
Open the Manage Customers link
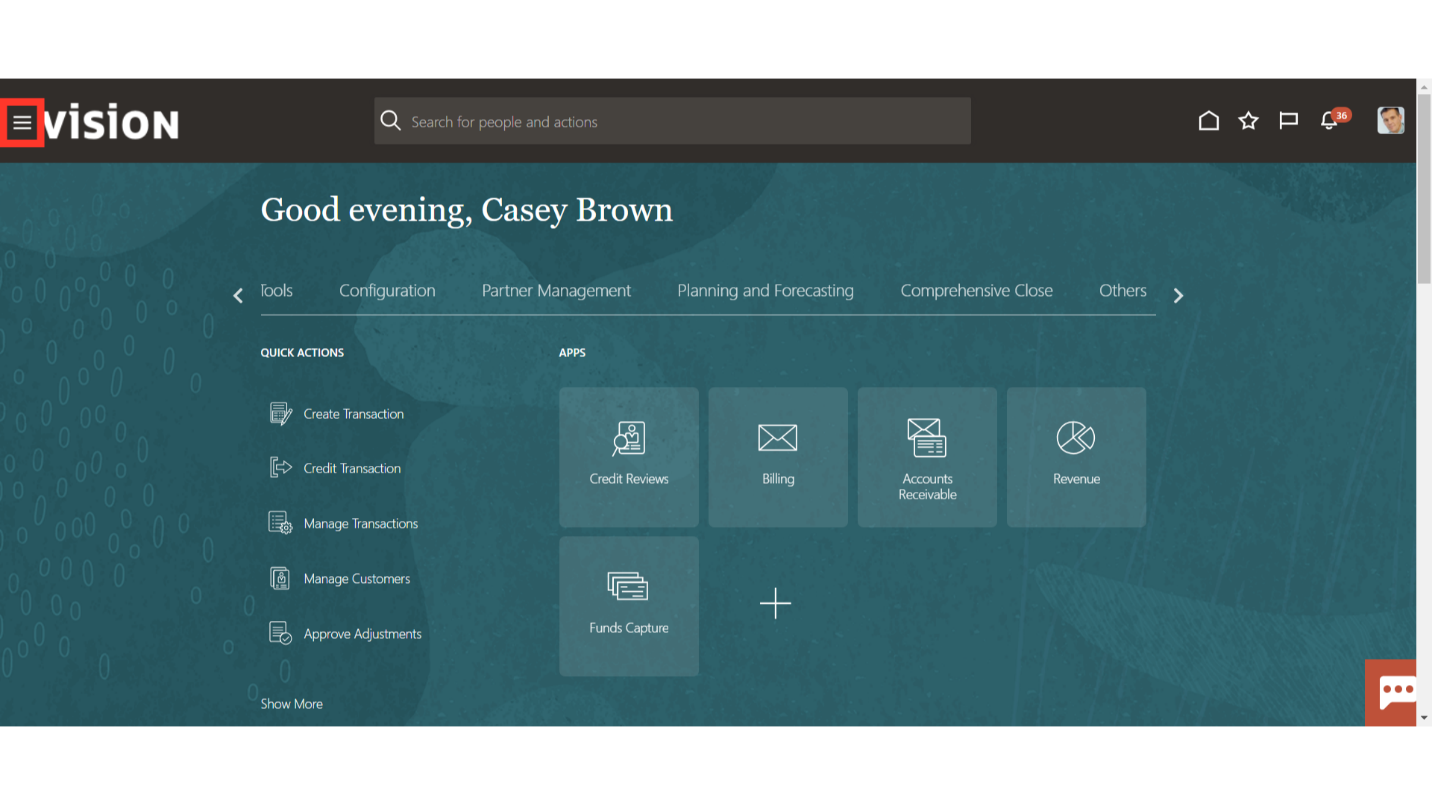pyautogui.click(x=357, y=579)
